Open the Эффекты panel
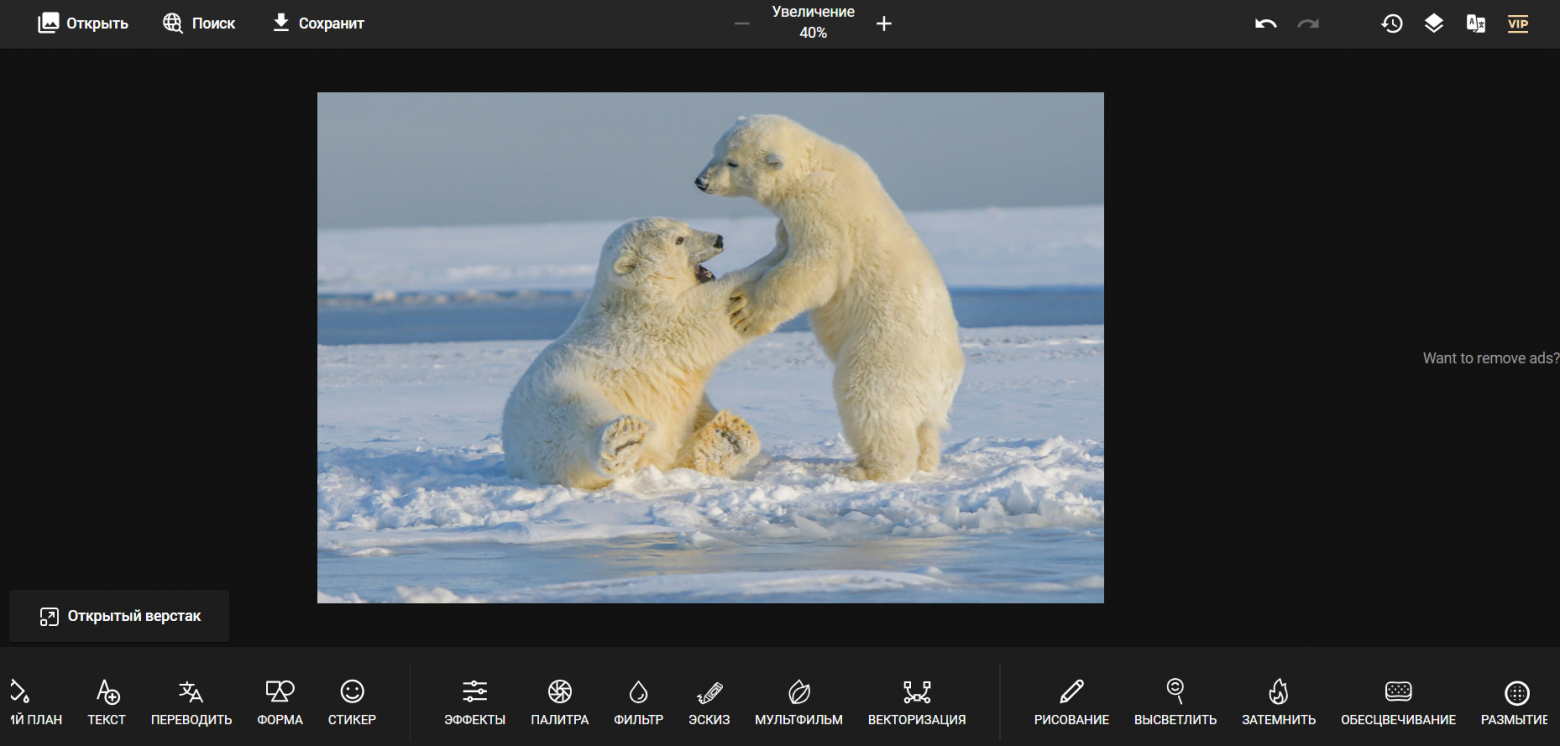 click(x=474, y=700)
